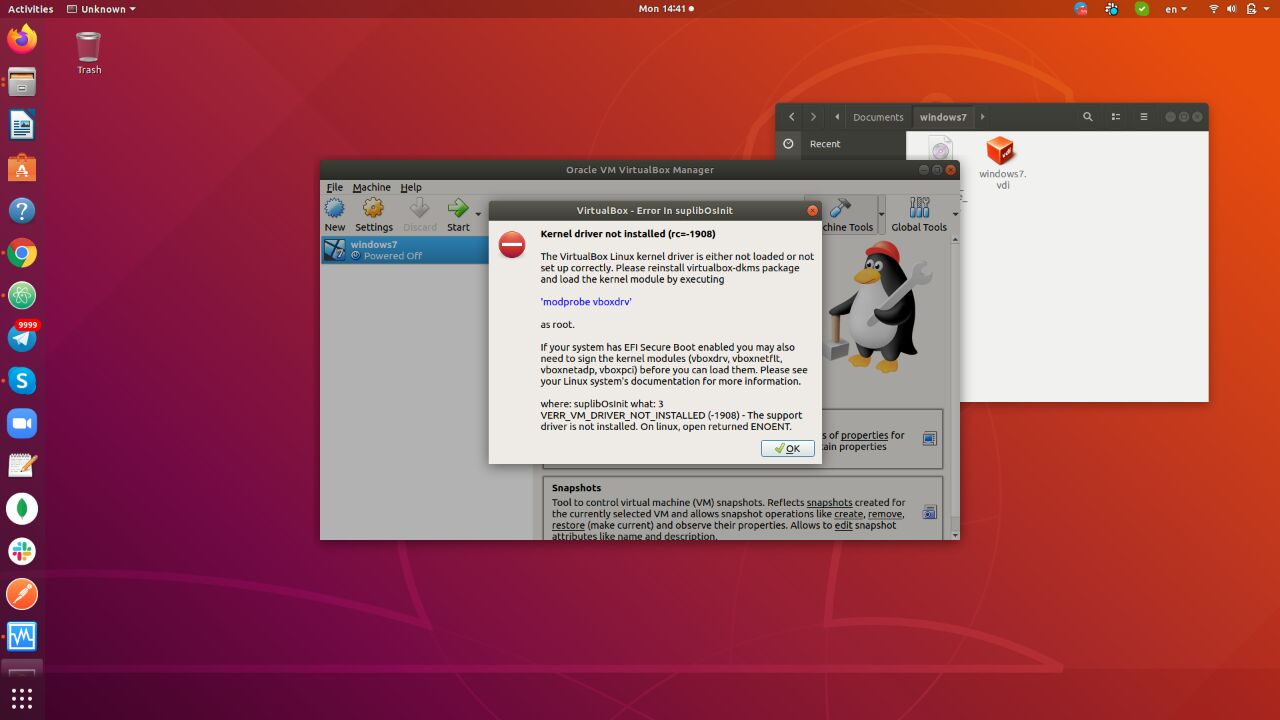Go back in Files window
The width and height of the screenshot is (1280, 720).
tap(791, 117)
